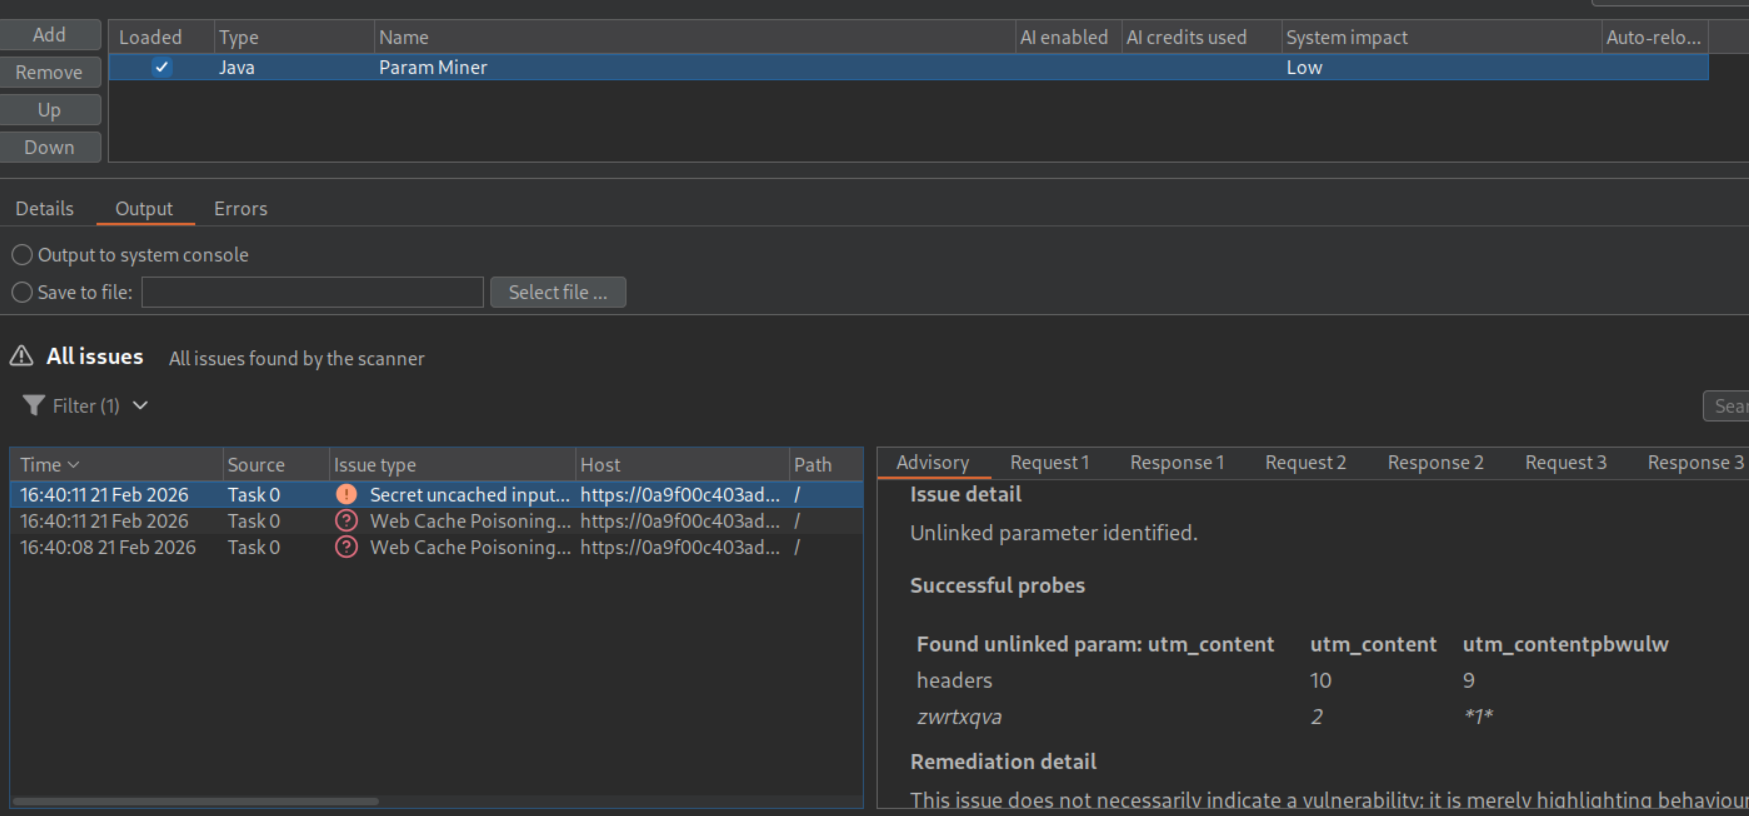
Task: Select the Save to file radio button
Action: click(22, 292)
